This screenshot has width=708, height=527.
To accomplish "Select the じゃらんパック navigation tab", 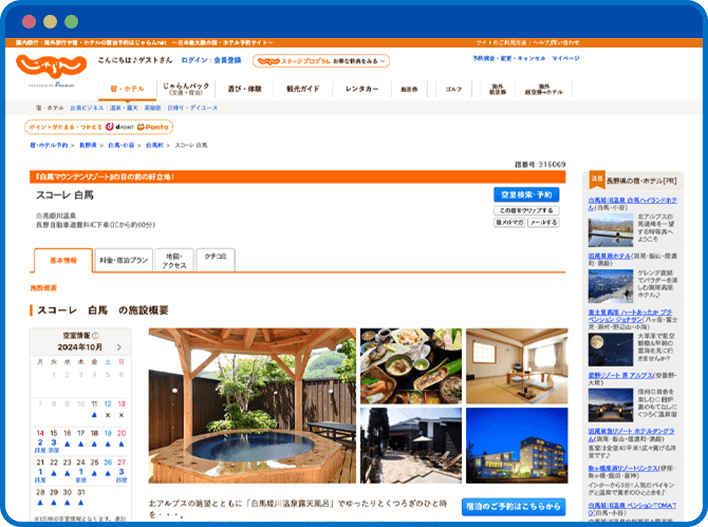I will pyautogui.click(x=186, y=89).
